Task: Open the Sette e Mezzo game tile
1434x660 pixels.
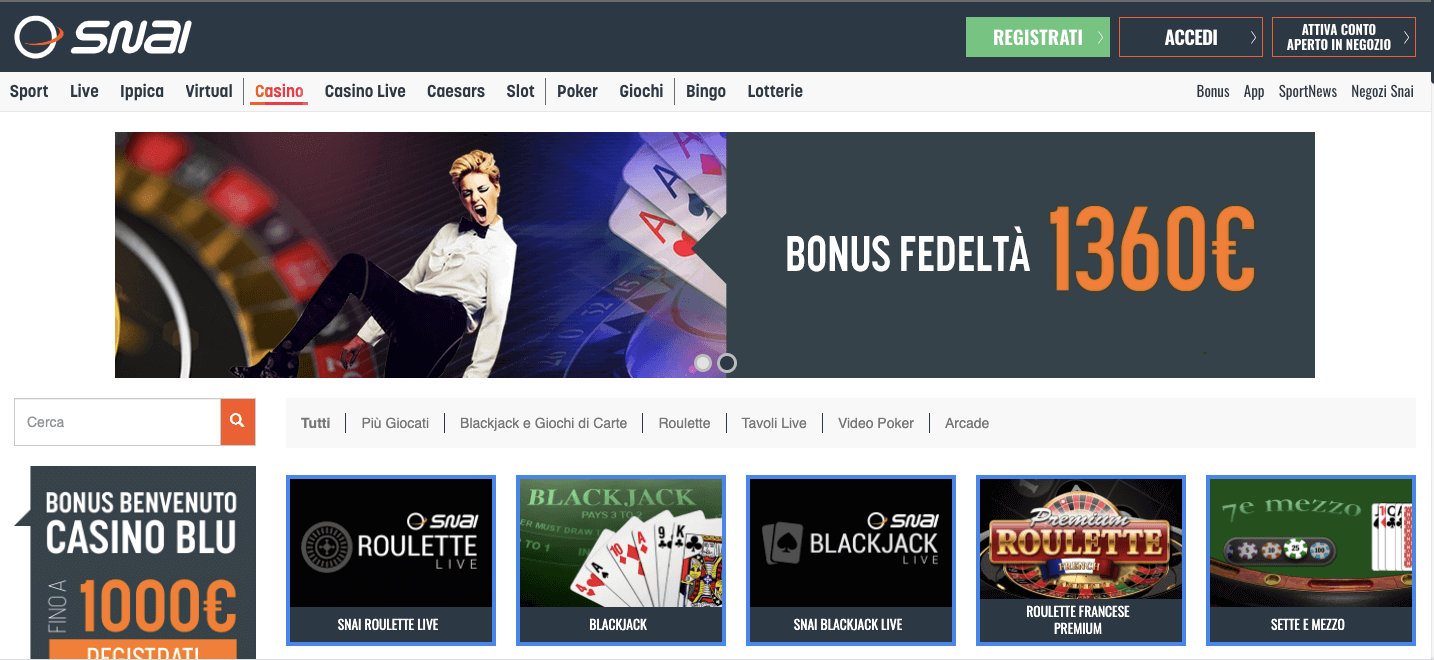Action: pyautogui.click(x=1311, y=560)
